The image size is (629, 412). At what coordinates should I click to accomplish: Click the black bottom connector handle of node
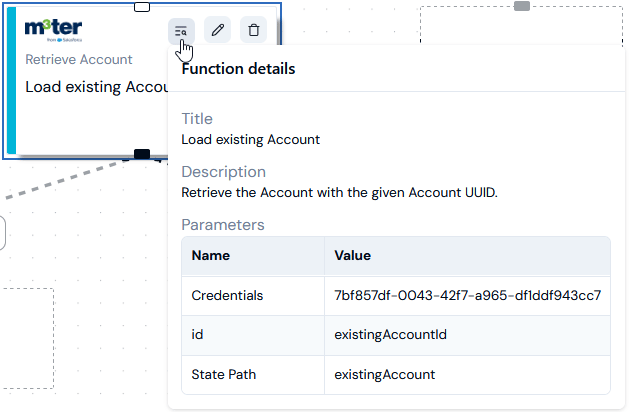(x=142, y=154)
